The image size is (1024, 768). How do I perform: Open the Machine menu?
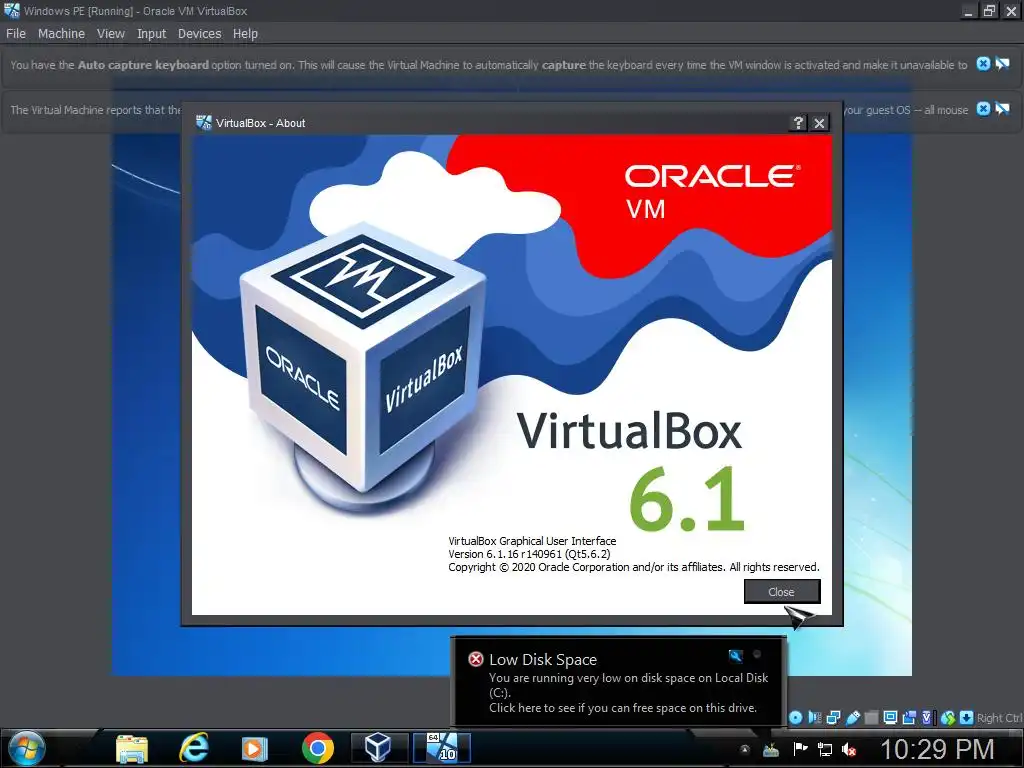coord(61,33)
